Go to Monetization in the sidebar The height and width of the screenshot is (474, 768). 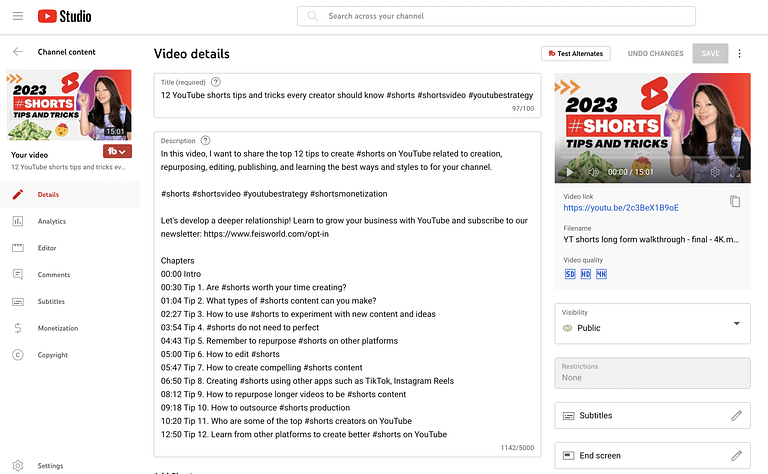57,328
